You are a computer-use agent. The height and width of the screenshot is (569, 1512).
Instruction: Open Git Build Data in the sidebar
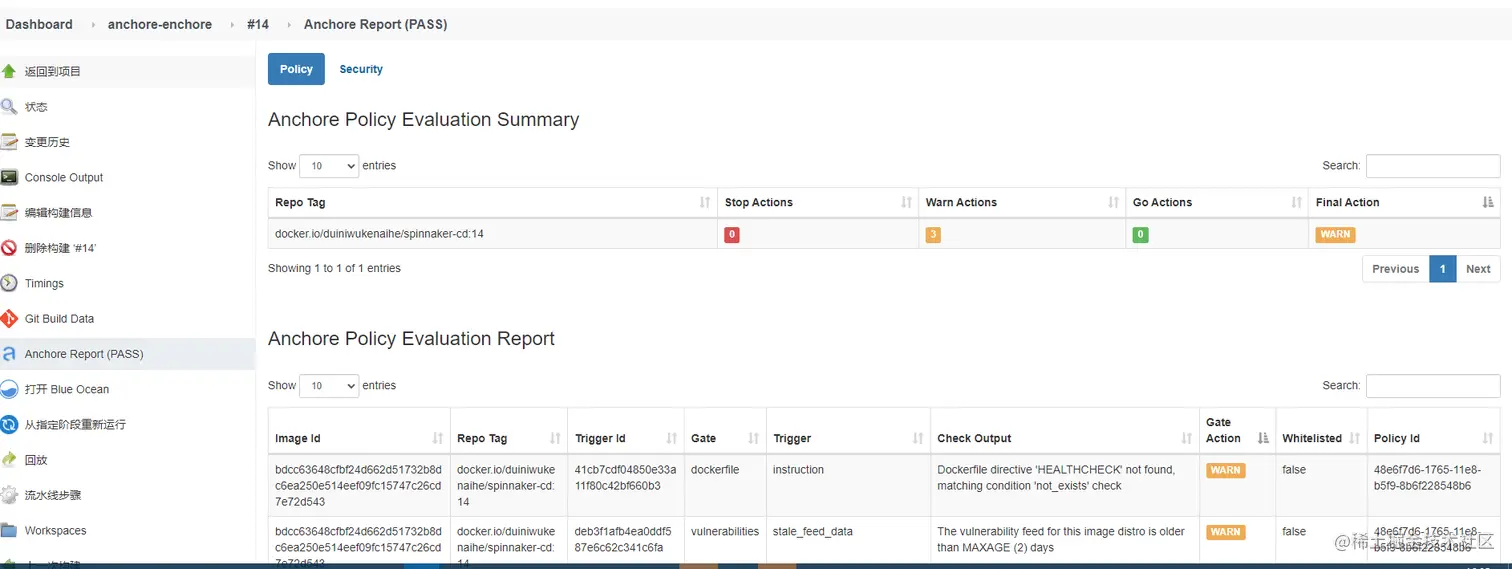point(59,318)
